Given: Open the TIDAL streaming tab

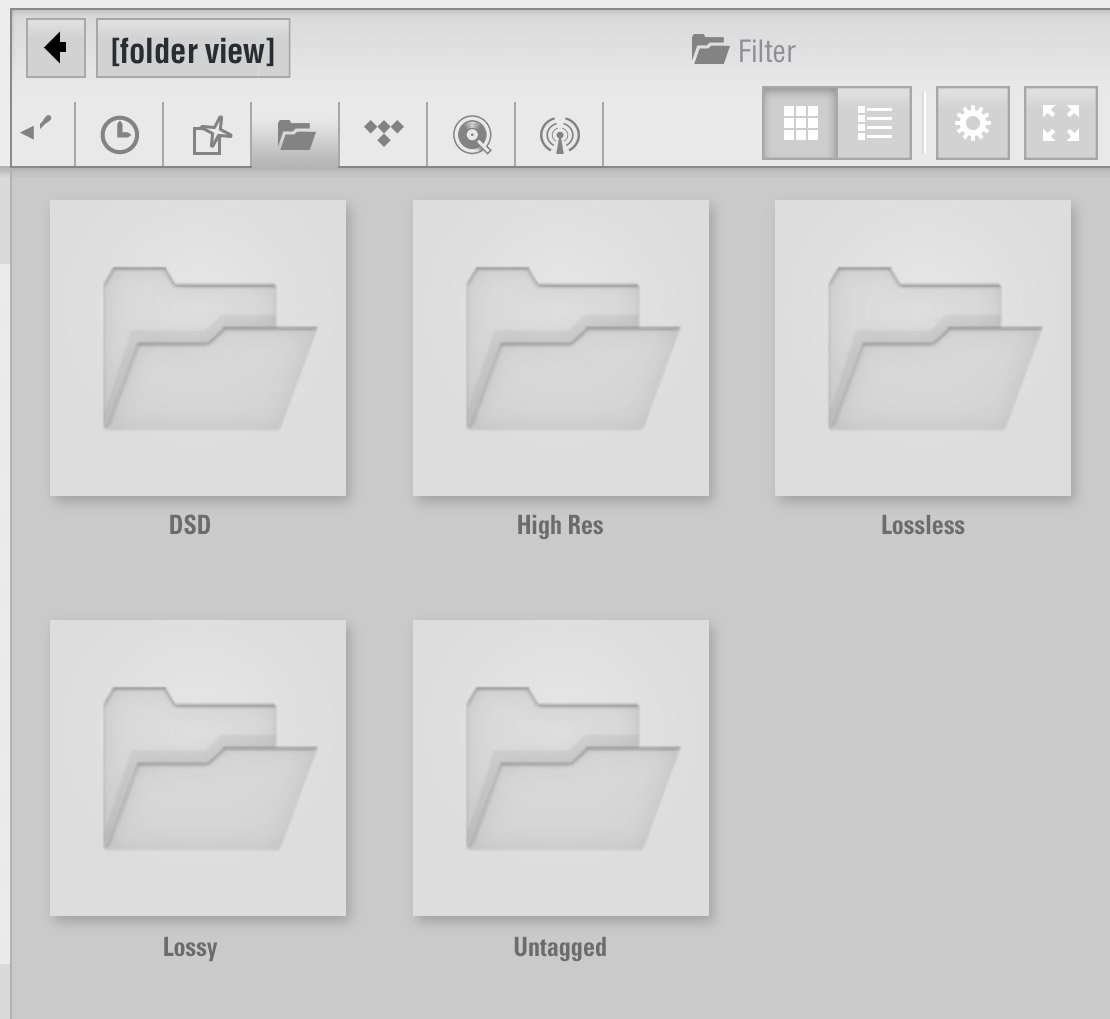Looking at the screenshot, I should pyautogui.click(x=384, y=133).
